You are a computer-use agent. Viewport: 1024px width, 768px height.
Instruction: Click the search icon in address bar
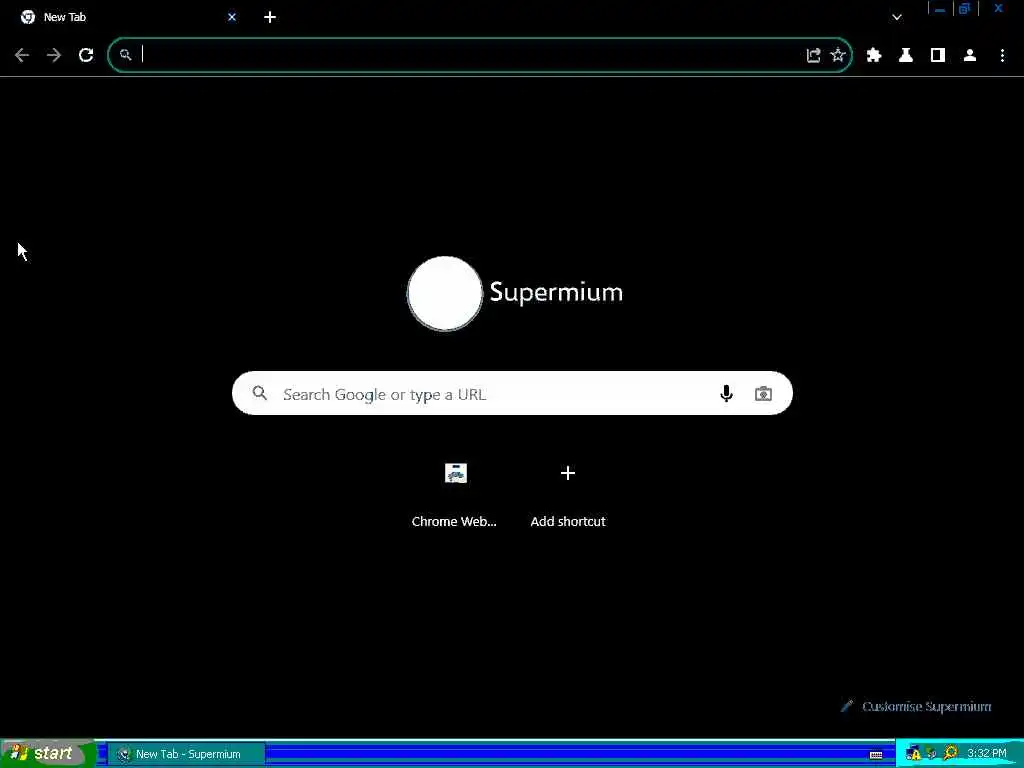point(125,56)
